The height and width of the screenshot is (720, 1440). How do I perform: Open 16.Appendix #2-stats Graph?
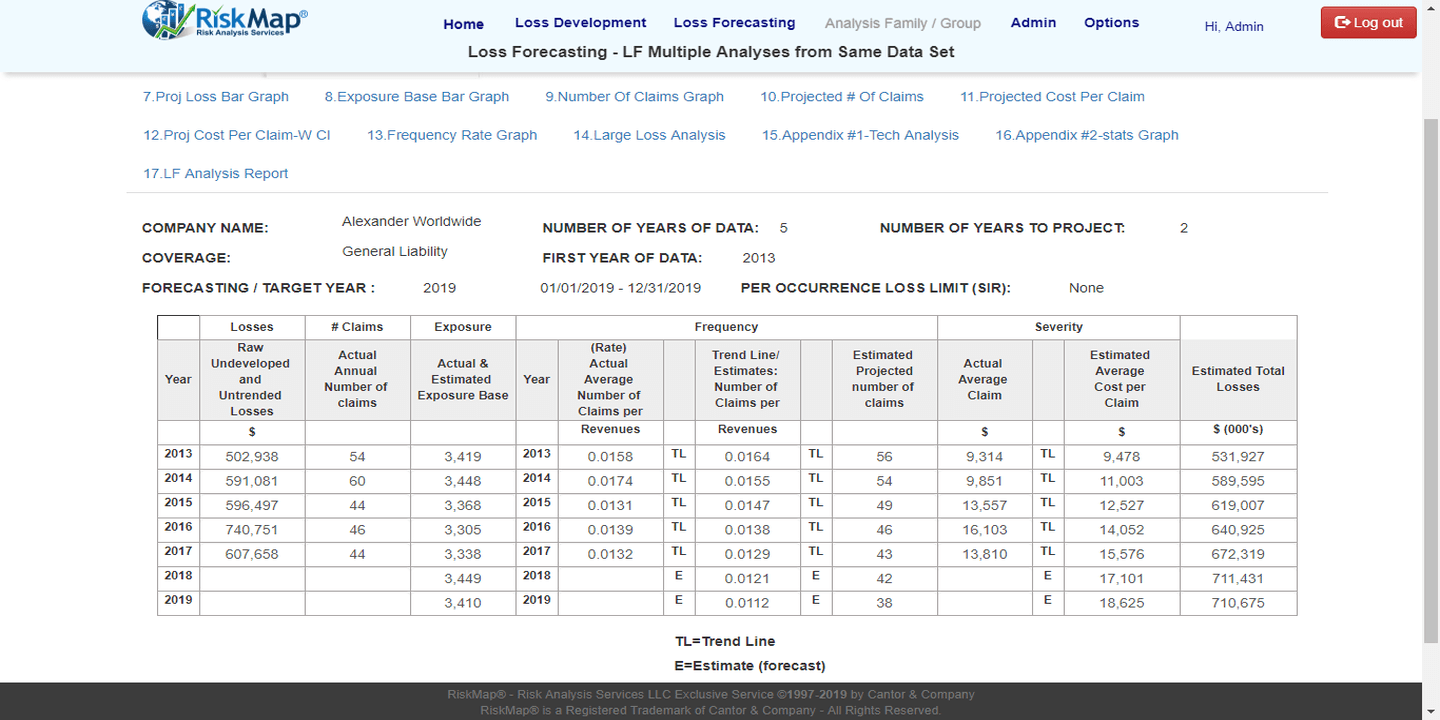click(1087, 135)
